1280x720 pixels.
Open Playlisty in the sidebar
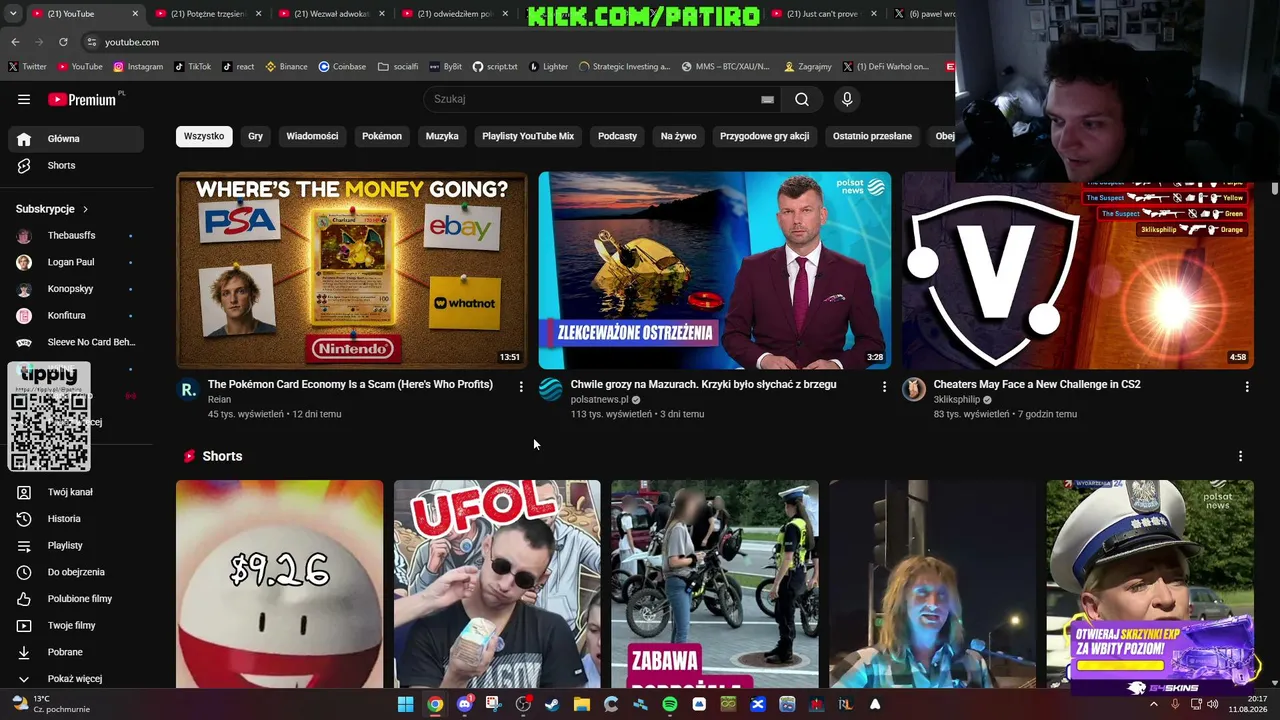pyautogui.click(x=76, y=546)
